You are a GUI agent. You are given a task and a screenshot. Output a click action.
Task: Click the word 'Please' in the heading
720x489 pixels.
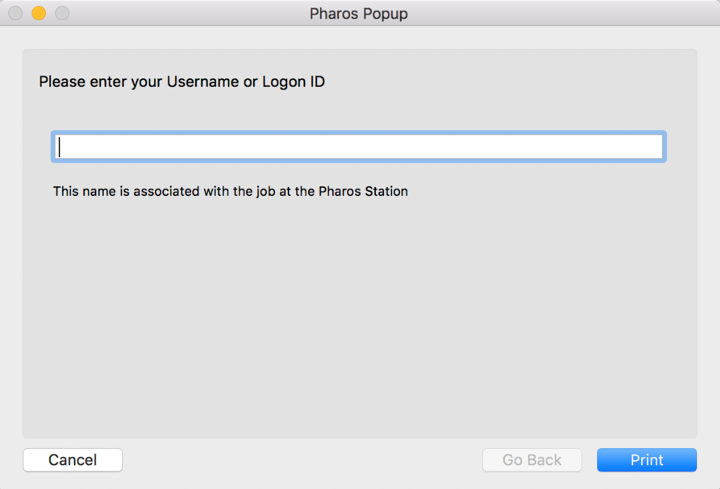click(x=62, y=82)
